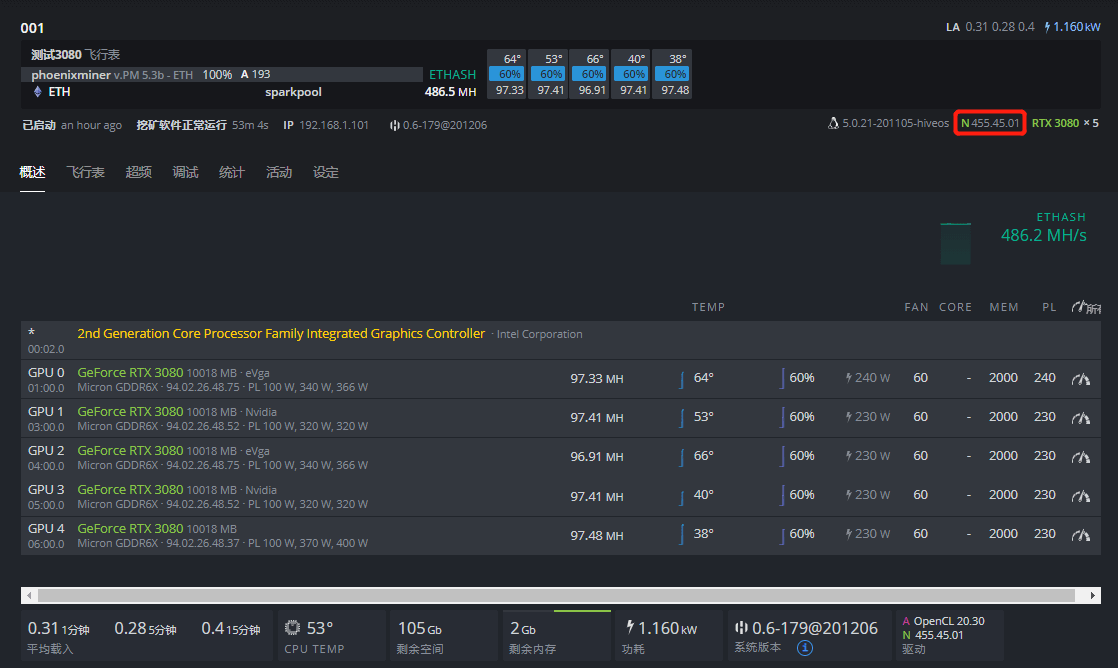Click the overclock-all icon in the table header

click(1085, 307)
